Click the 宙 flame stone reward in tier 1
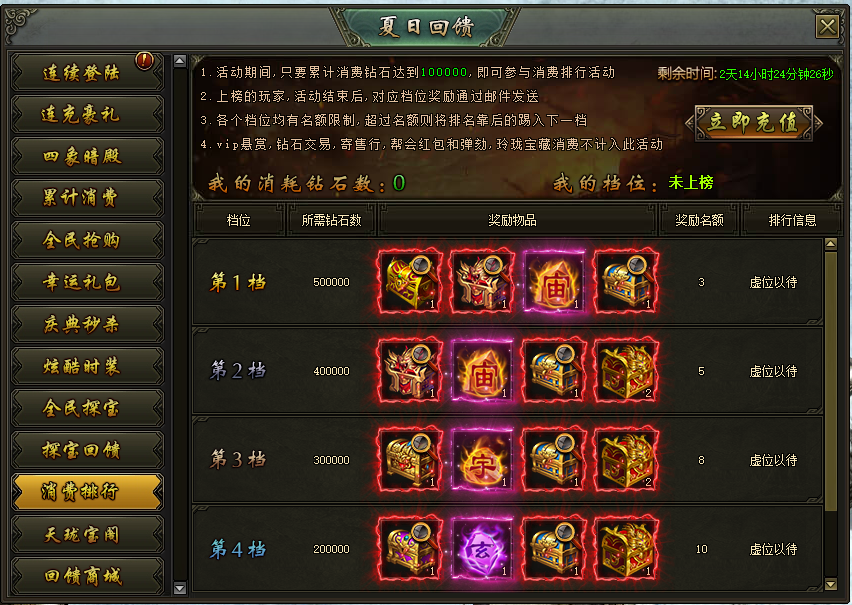The image size is (852, 605). (x=554, y=282)
